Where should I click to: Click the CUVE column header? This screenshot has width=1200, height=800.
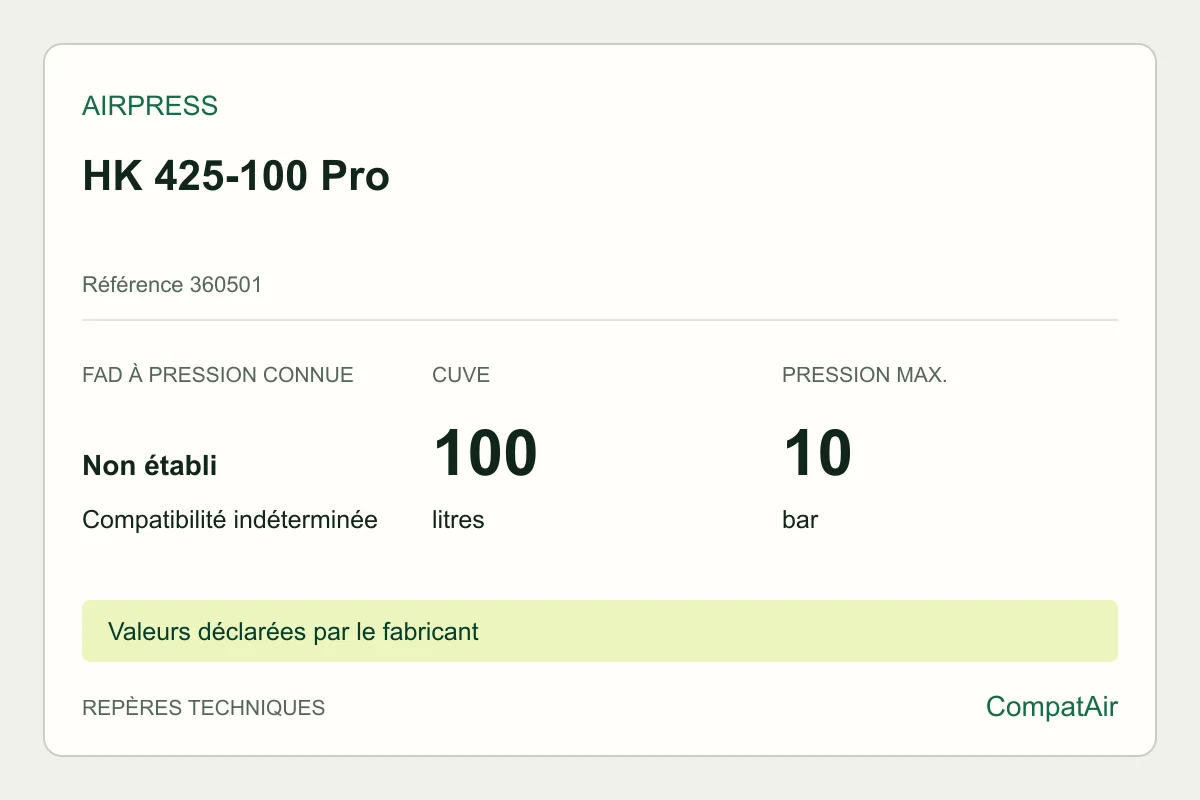point(461,376)
